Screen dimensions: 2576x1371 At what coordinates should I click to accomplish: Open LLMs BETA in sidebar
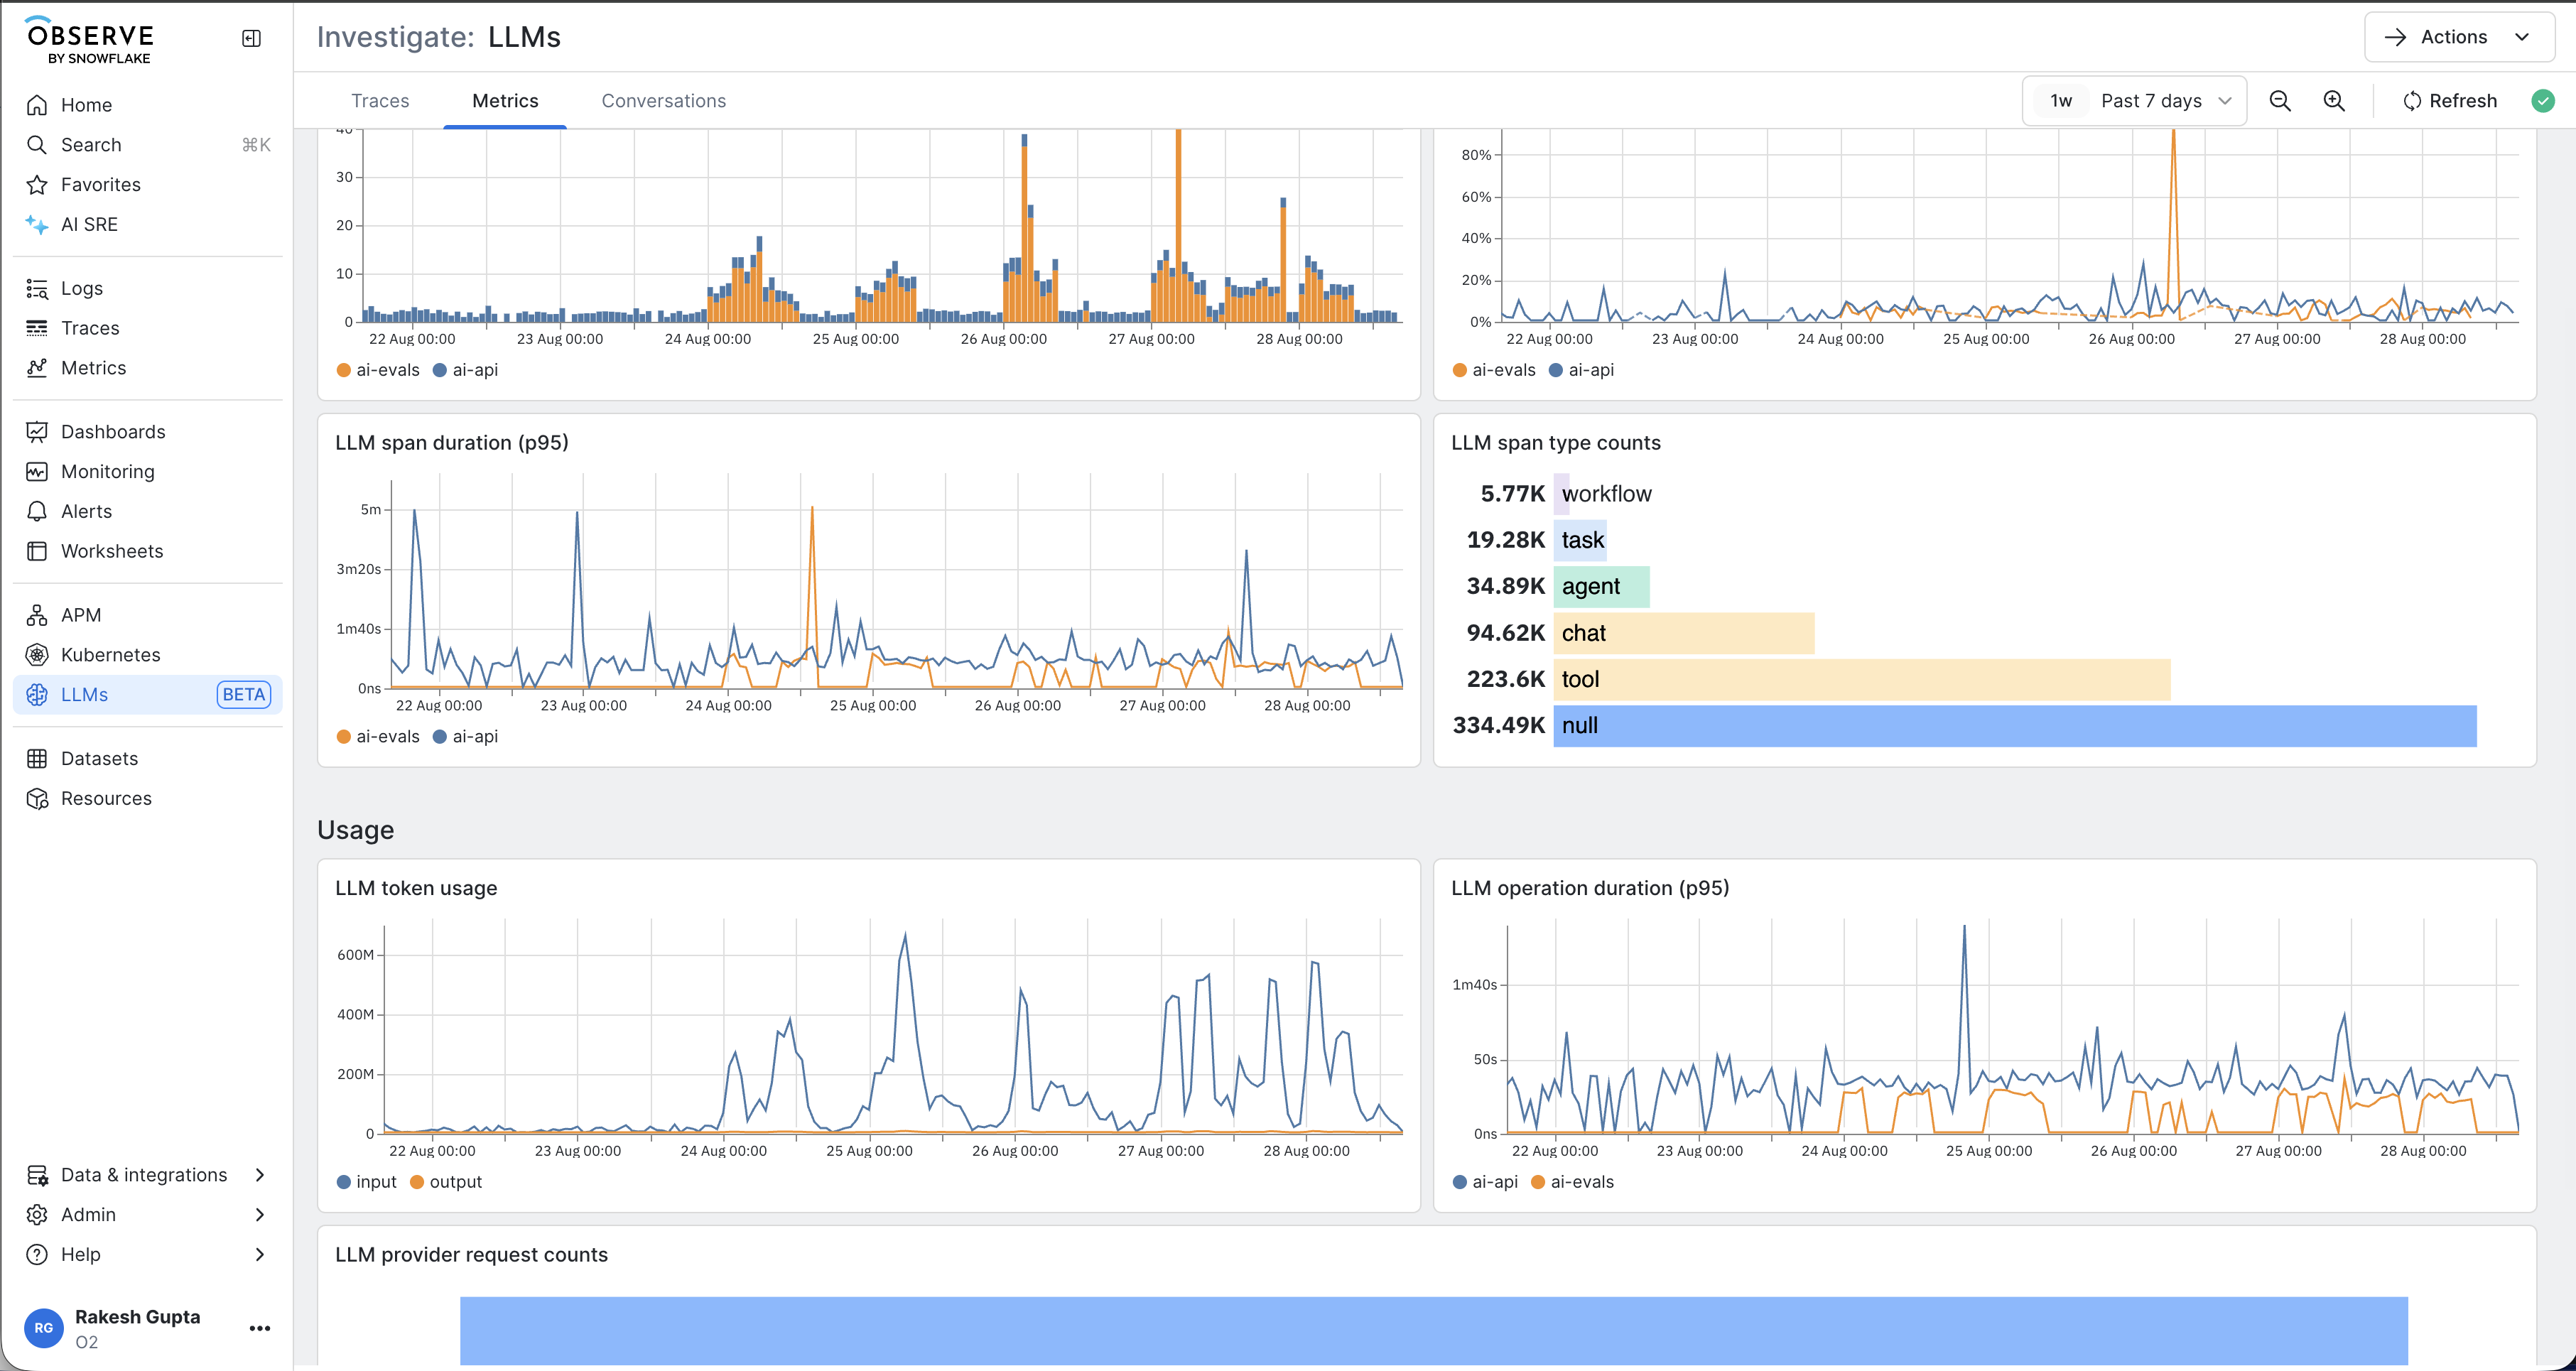148,695
